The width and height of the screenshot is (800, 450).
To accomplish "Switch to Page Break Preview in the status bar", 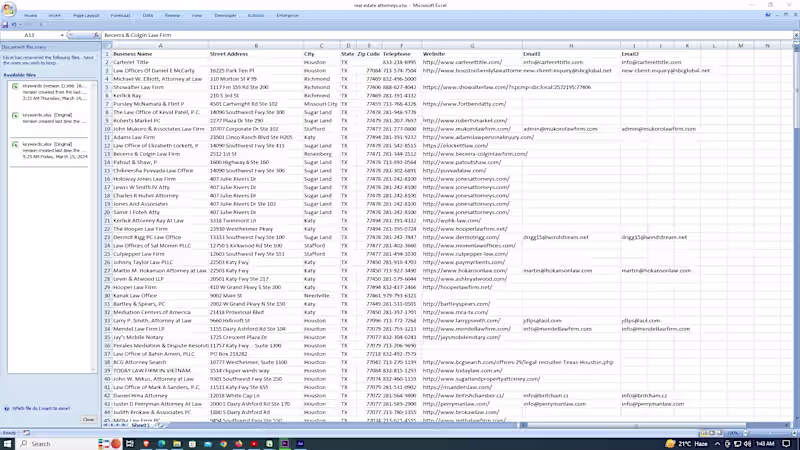I will pyautogui.click(x=720, y=433).
